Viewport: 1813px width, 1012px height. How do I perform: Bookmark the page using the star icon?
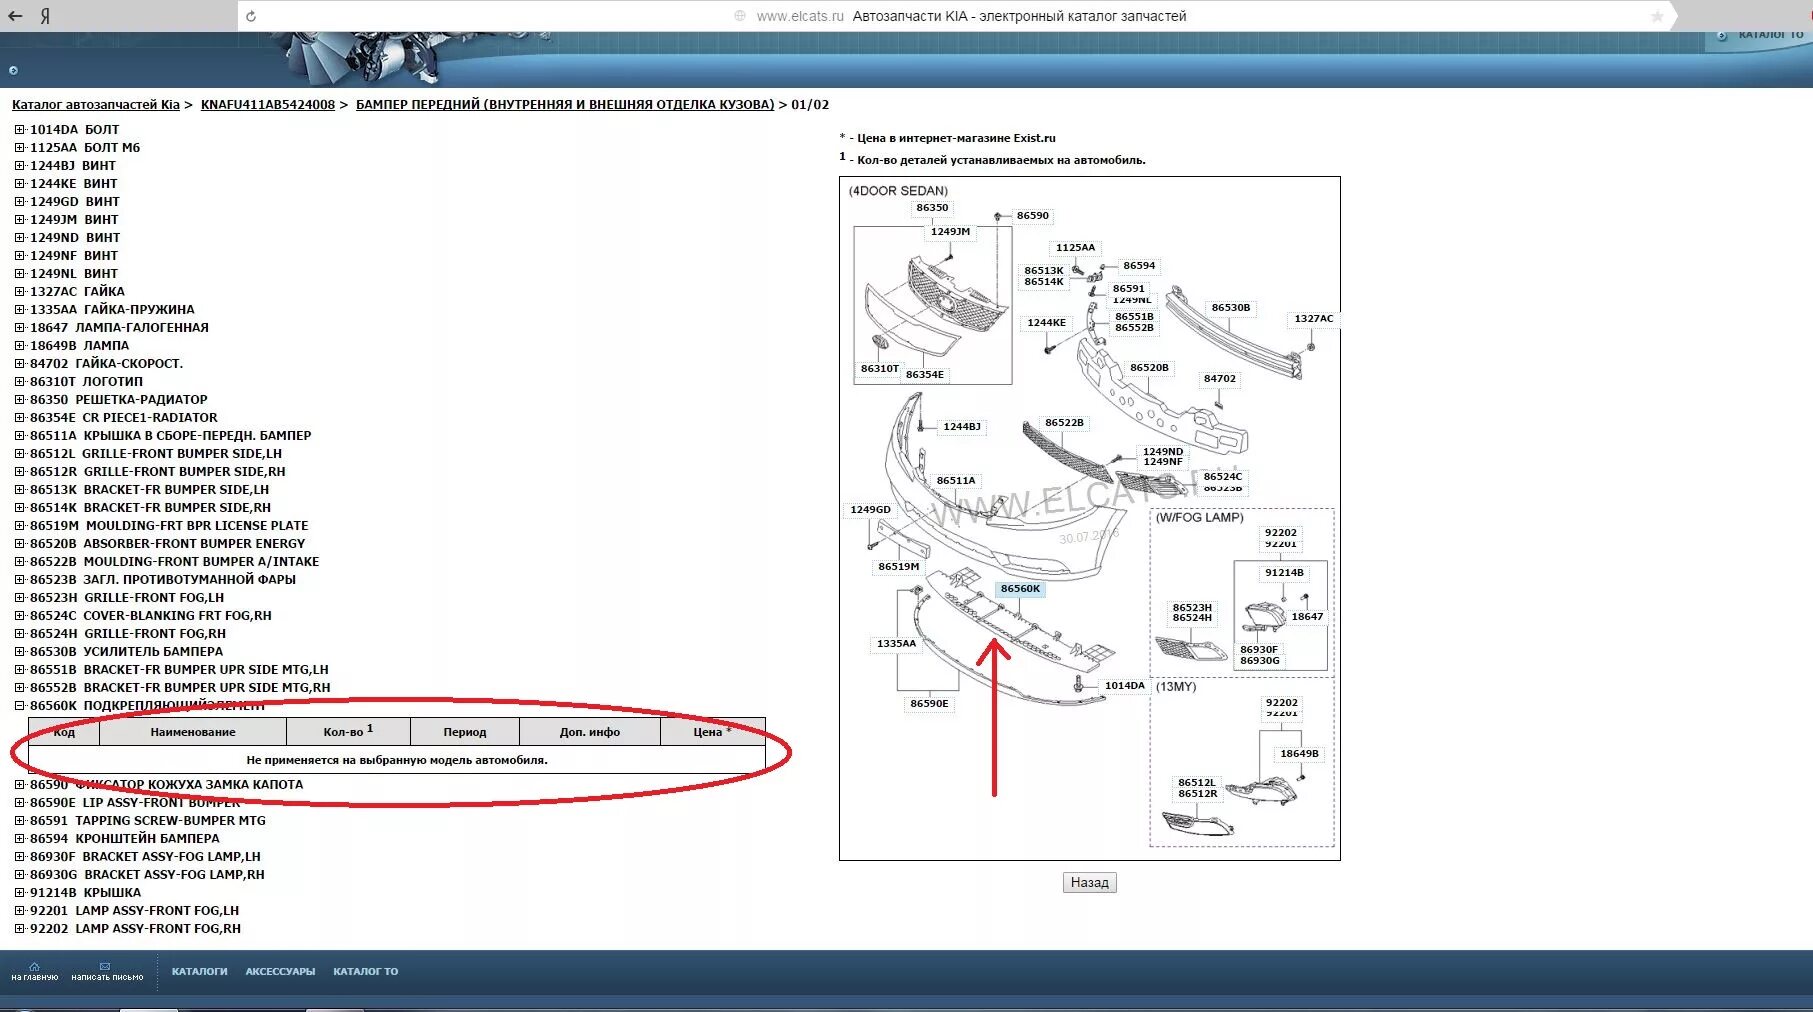[x=1657, y=16]
